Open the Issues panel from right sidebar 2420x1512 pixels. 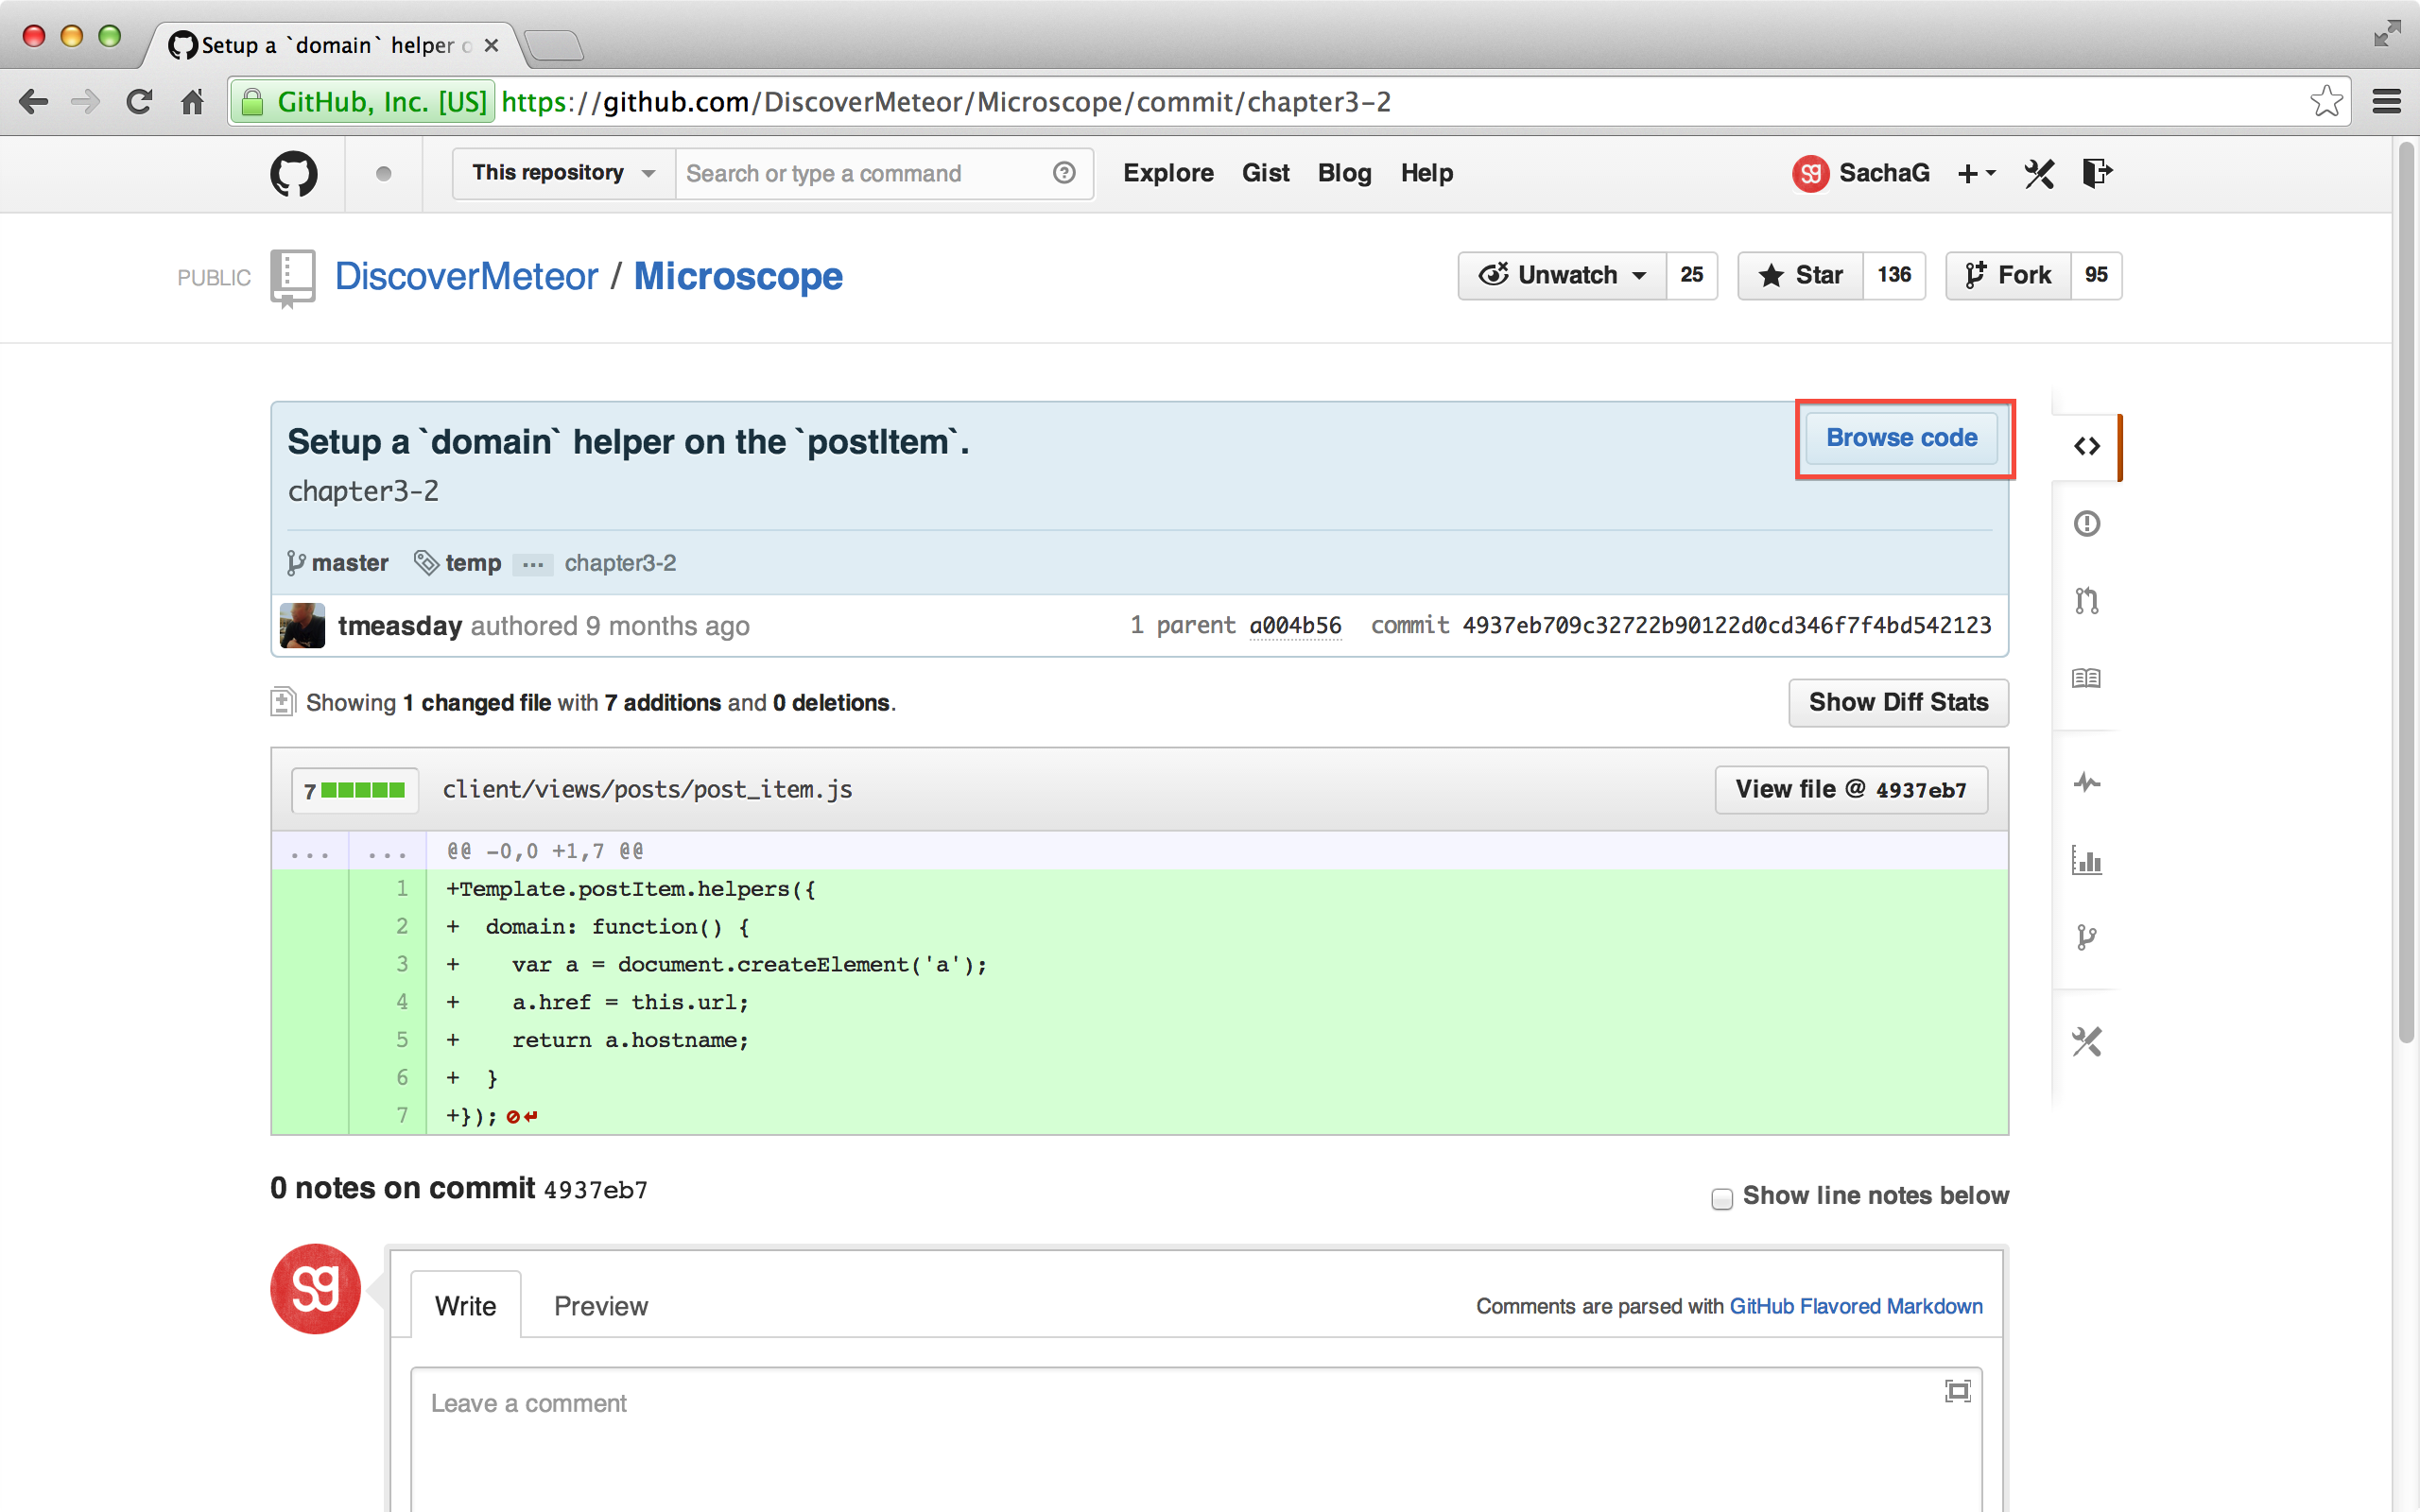(x=2087, y=523)
